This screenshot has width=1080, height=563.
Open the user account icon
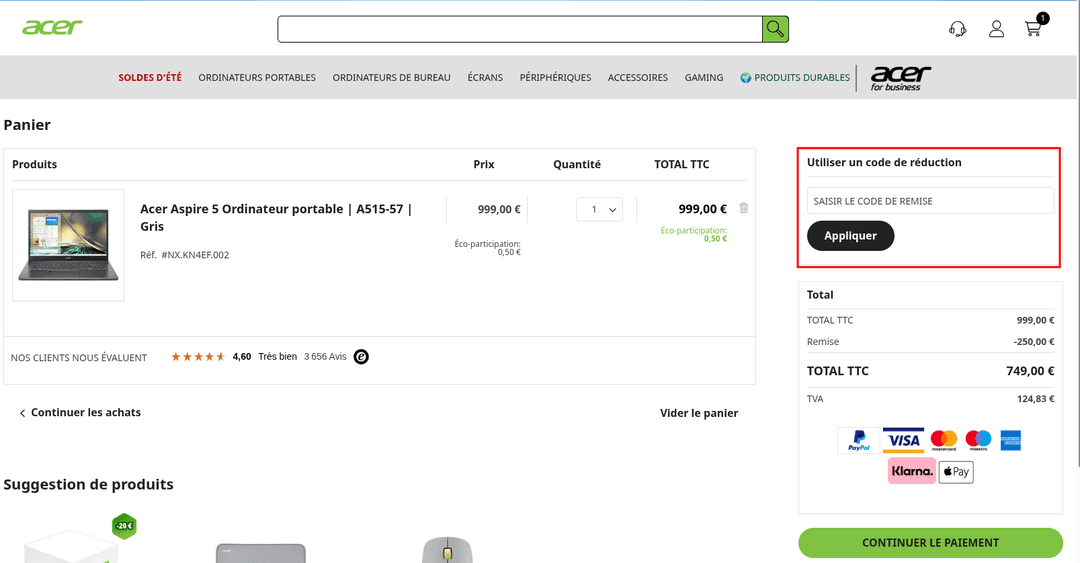[996, 29]
